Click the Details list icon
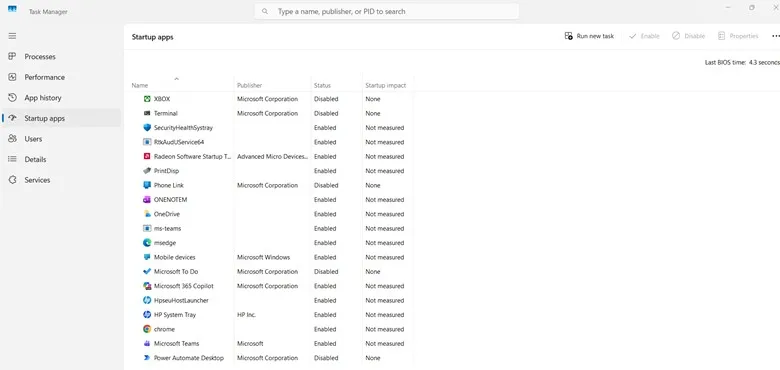 pos(12,159)
